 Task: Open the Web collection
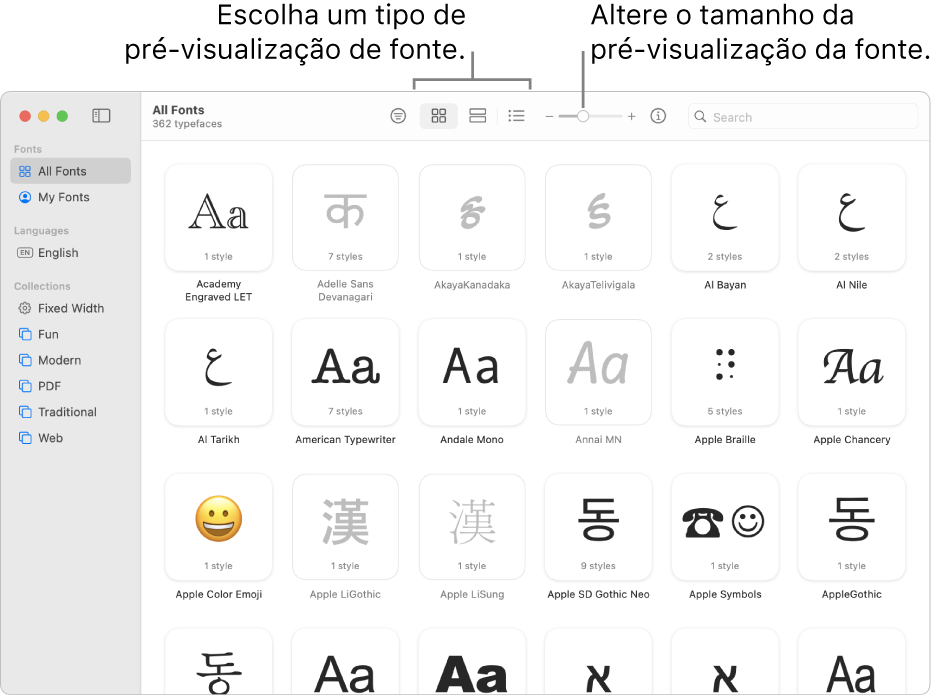pyautogui.click(x=70, y=438)
